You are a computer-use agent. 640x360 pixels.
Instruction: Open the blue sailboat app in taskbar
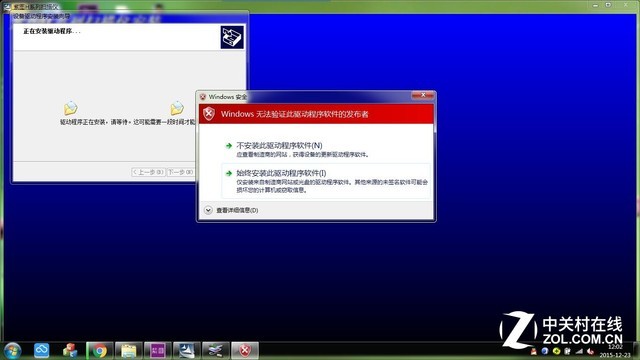pyautogui.click(x=187, y=351)
